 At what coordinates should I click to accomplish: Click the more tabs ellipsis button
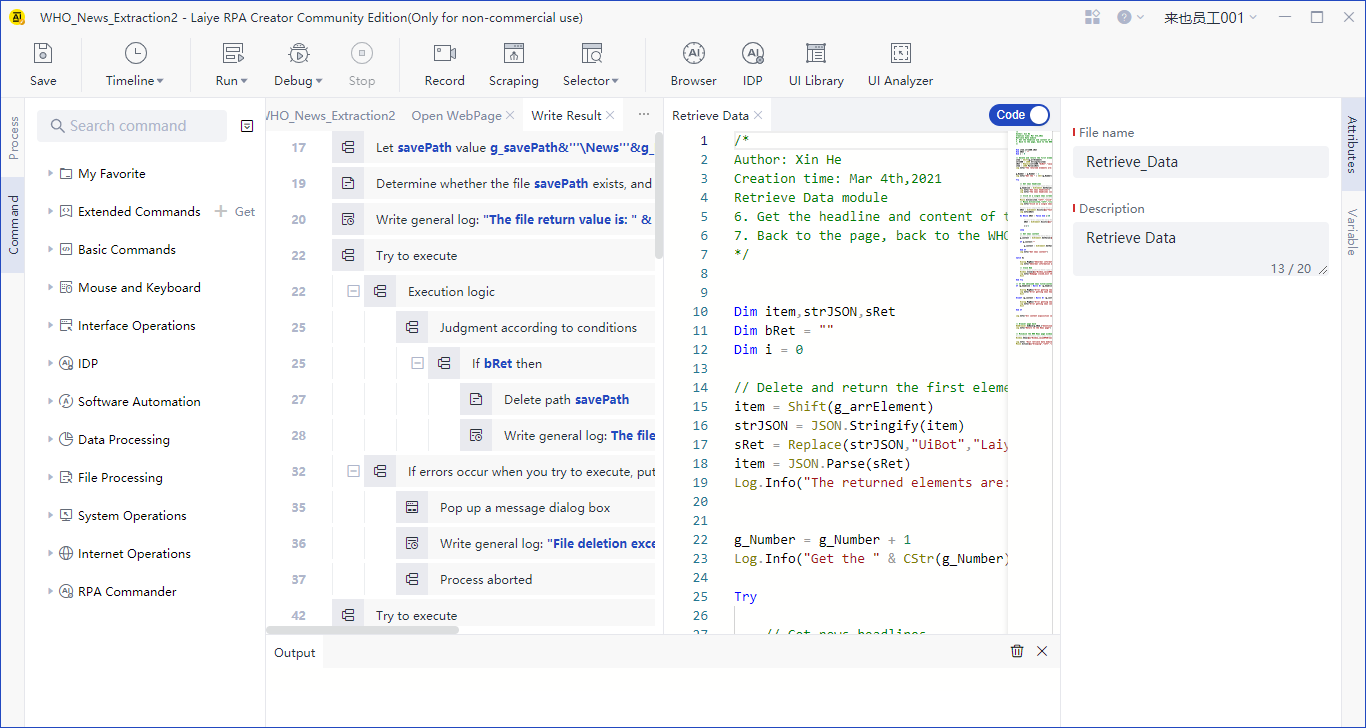pos(643,115)
